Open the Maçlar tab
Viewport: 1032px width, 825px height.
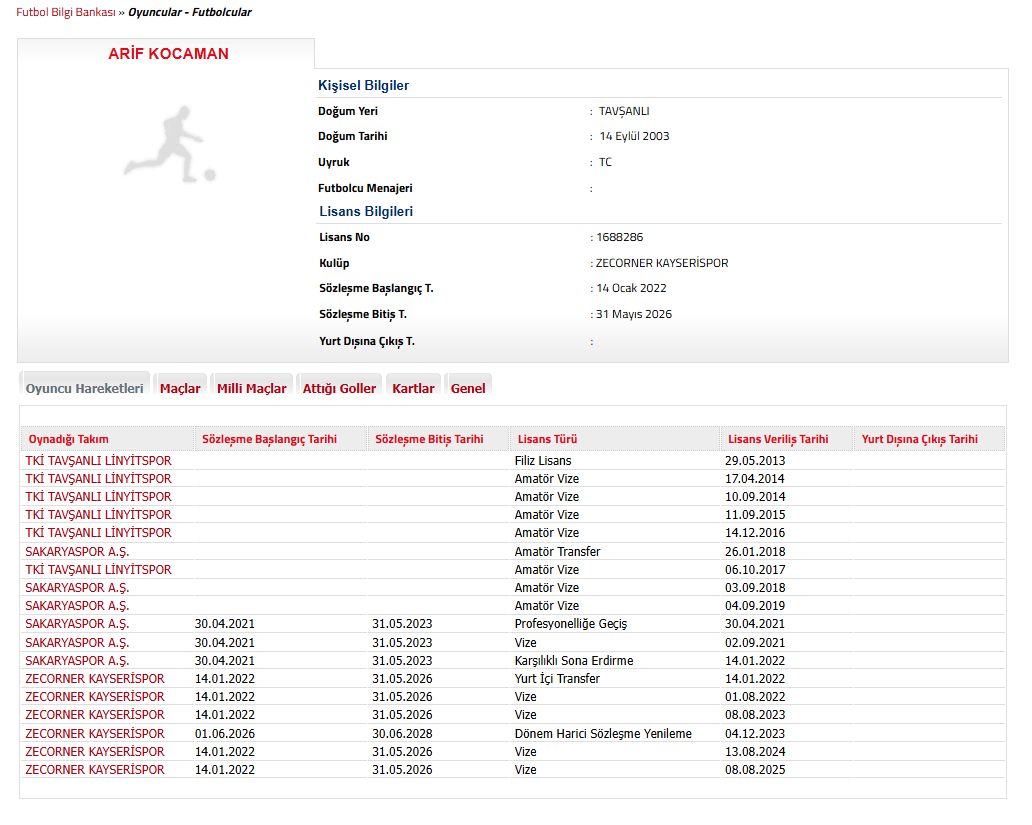(x=180, y=388)
